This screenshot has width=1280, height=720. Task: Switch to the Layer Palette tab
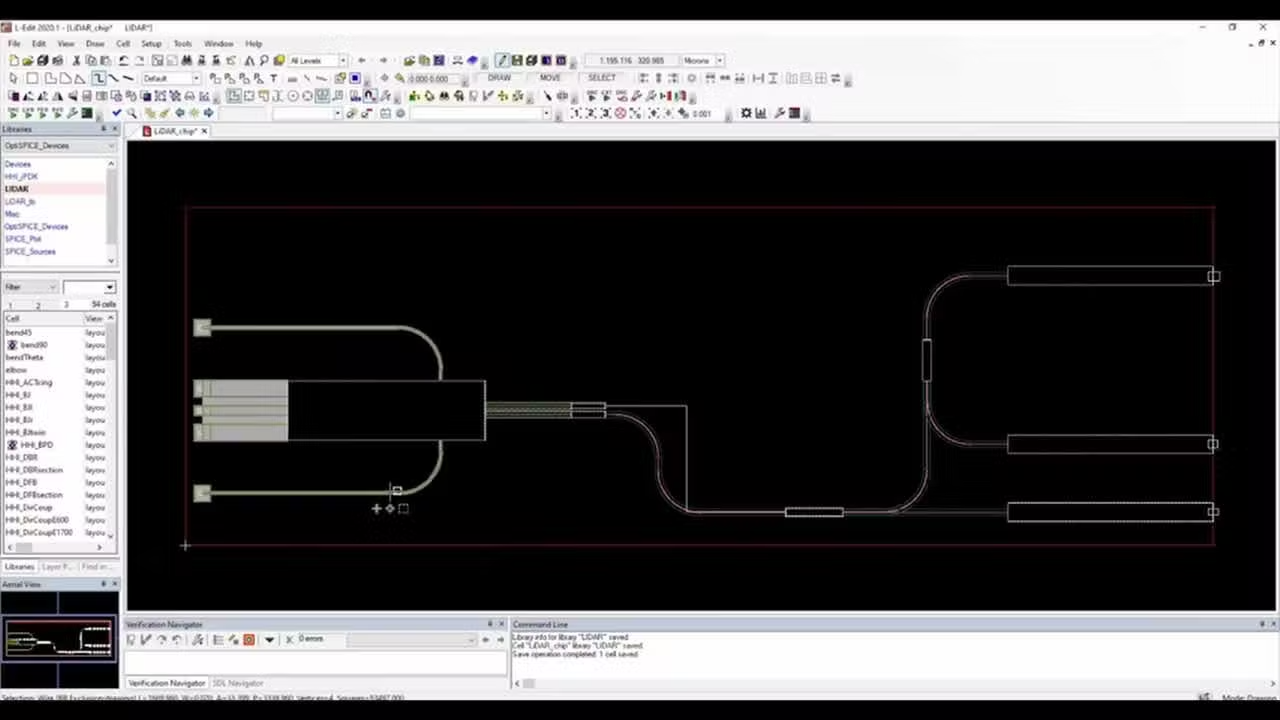click(x=58, y=567)
